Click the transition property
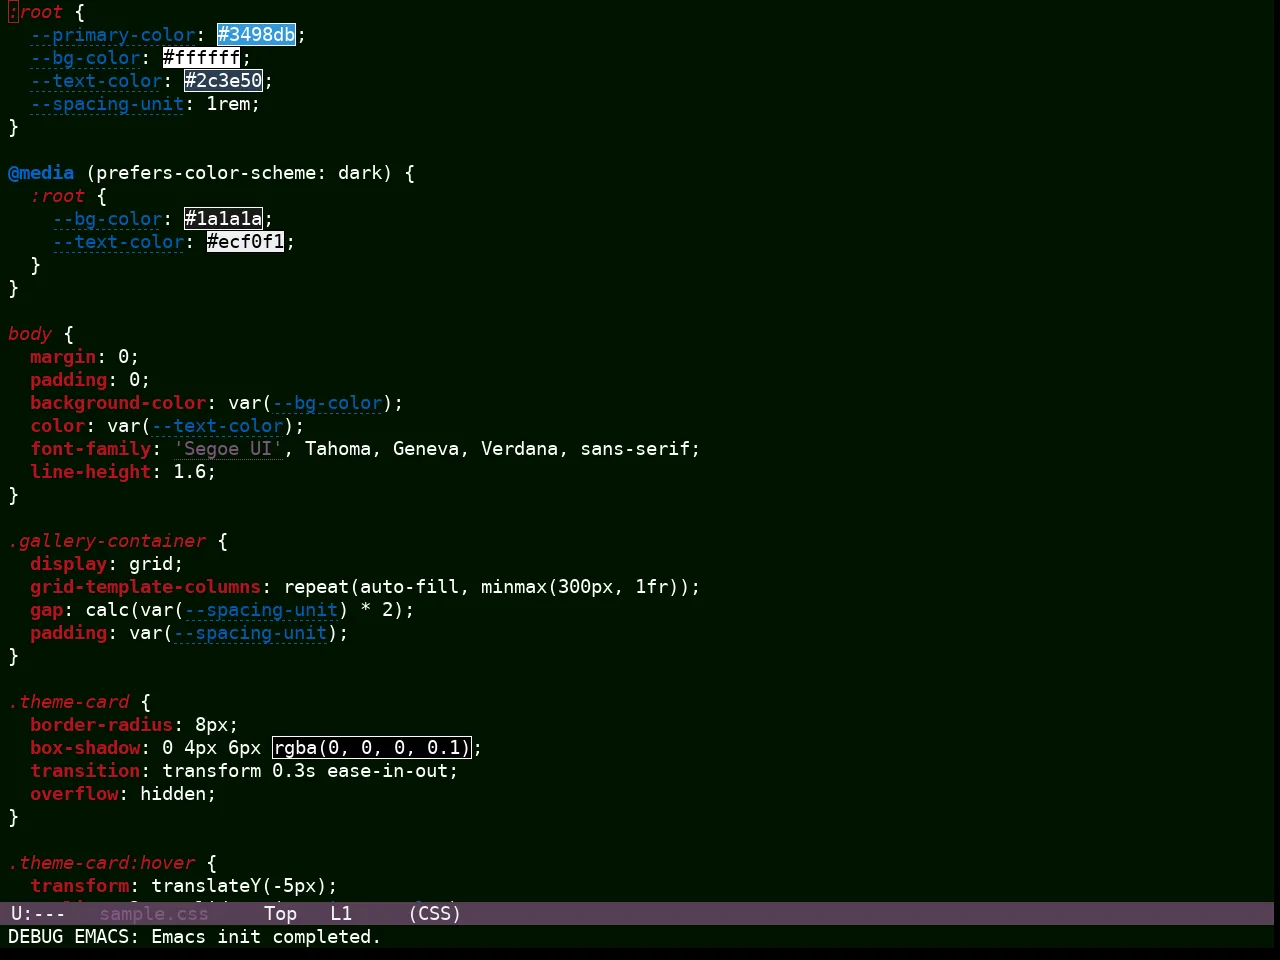Image resolution: width=1280 pixels, height=960 pixels. 85,771
